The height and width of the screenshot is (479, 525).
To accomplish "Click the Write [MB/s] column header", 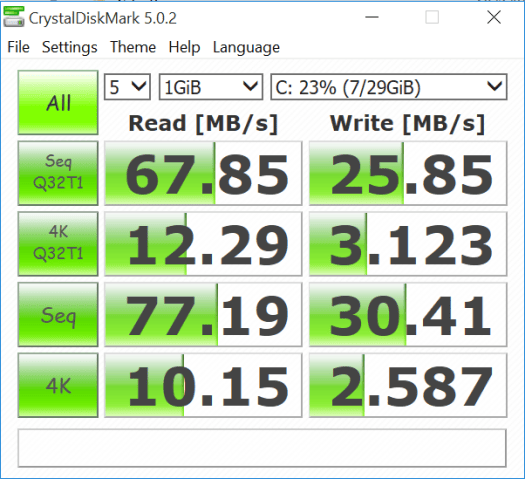I will [407, 124].
